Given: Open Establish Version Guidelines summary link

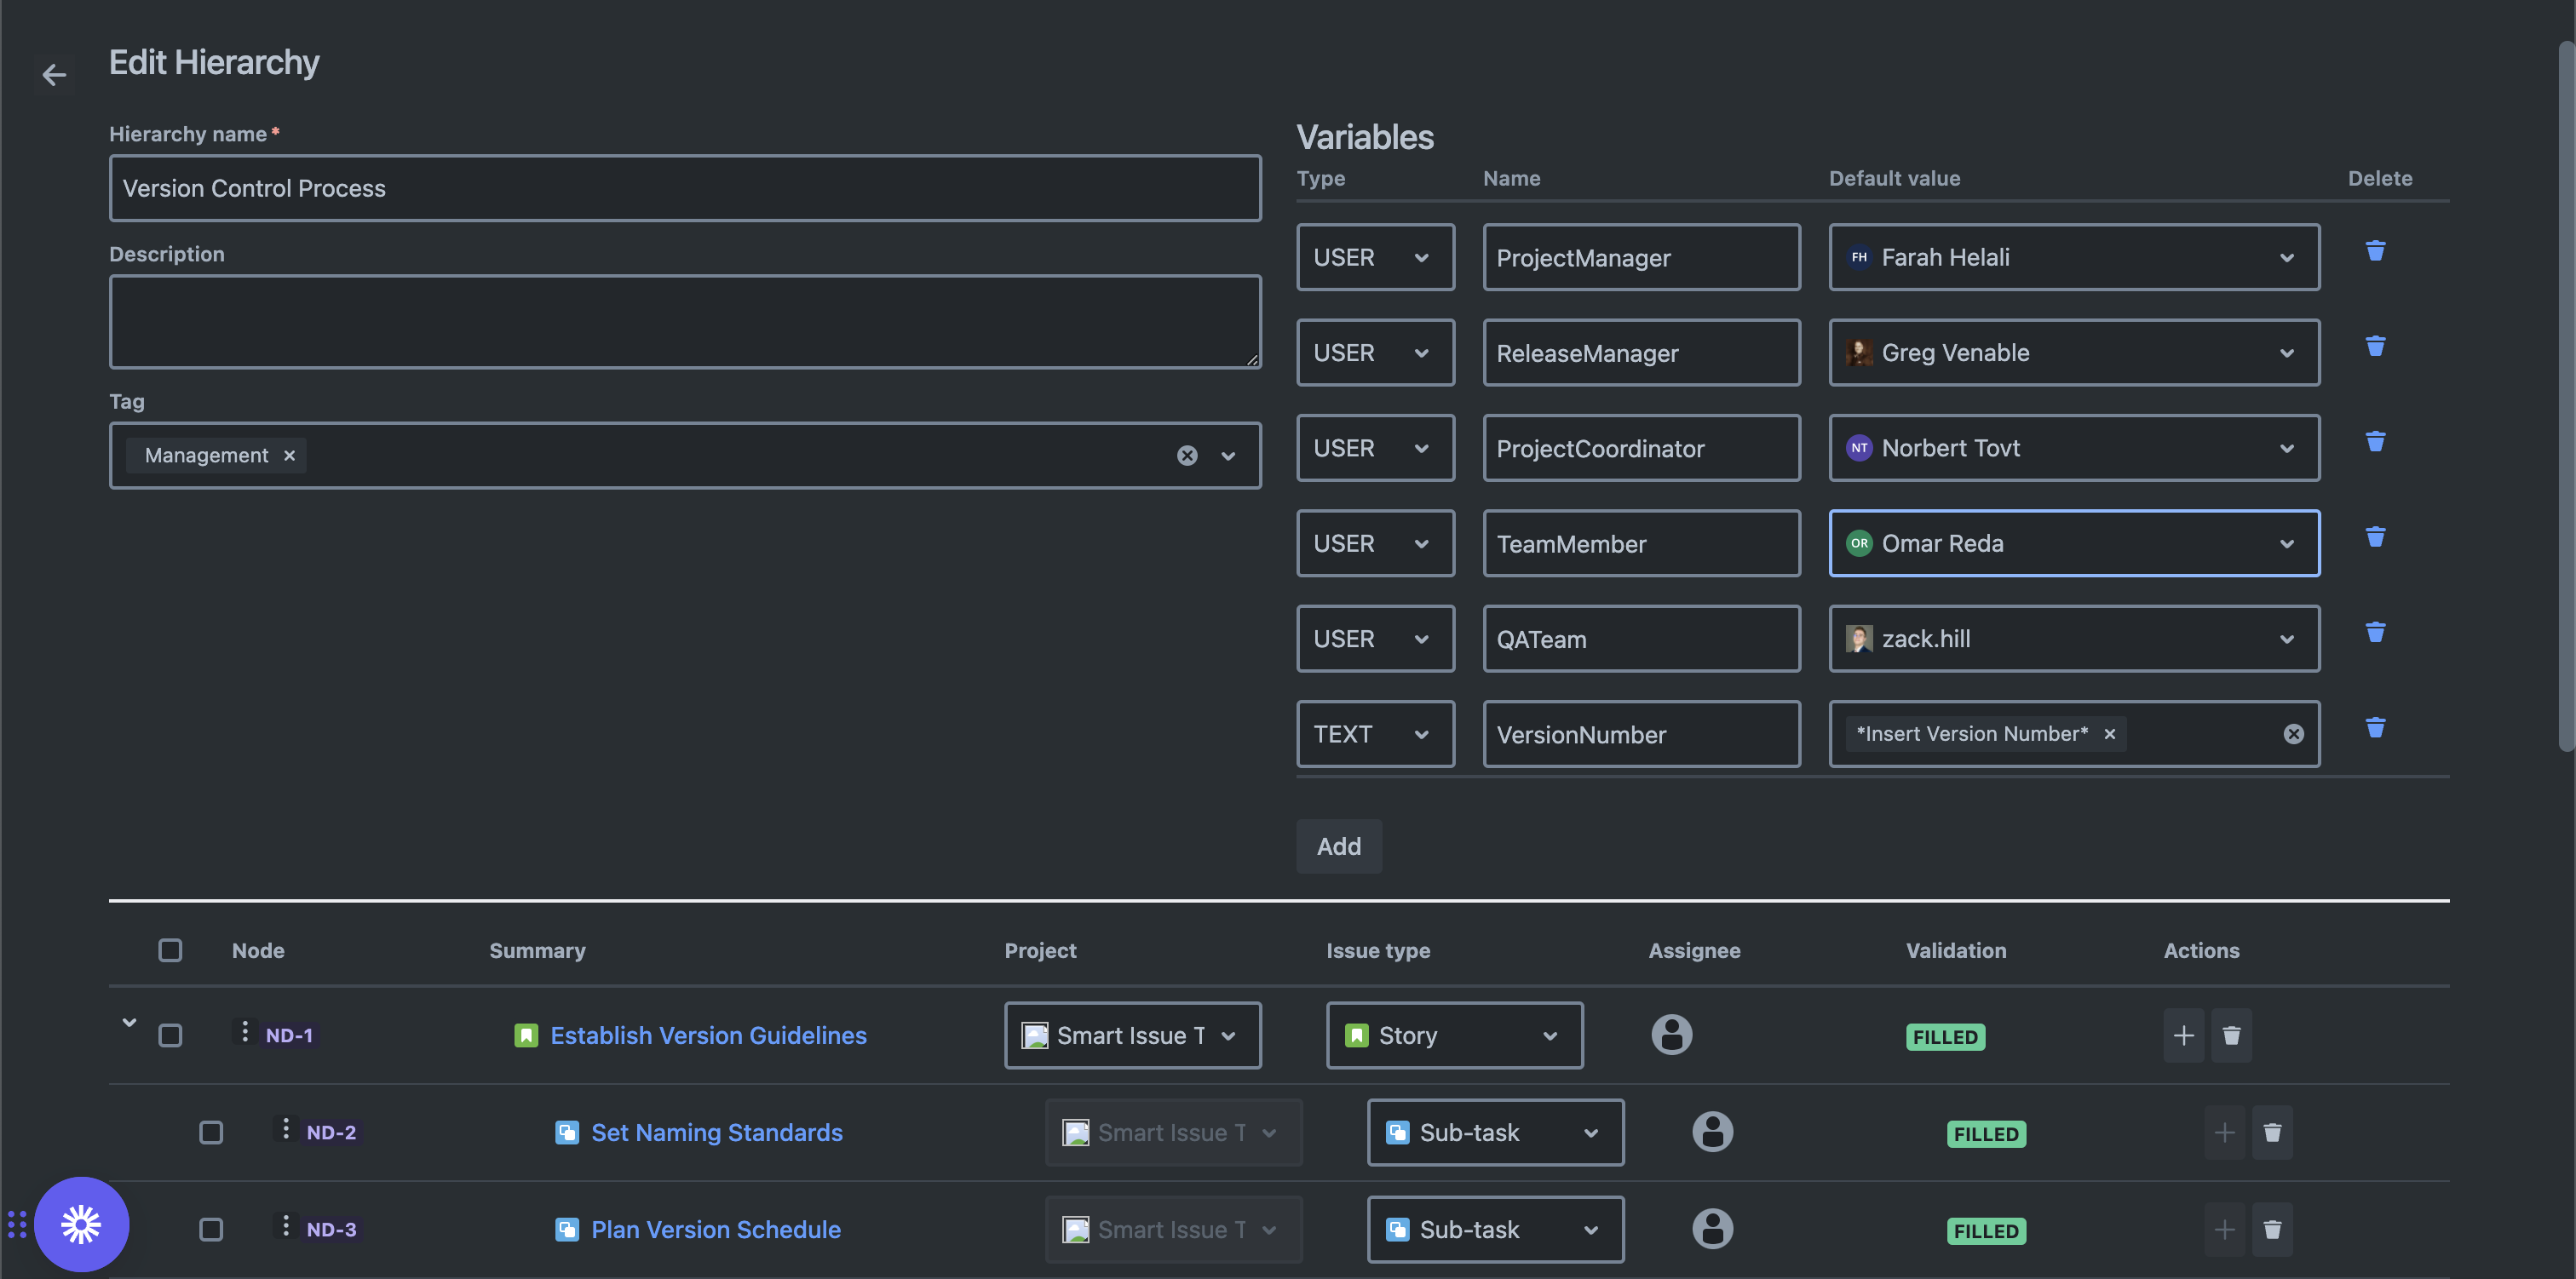Looking at the screenshot, I should [708, 1035].
